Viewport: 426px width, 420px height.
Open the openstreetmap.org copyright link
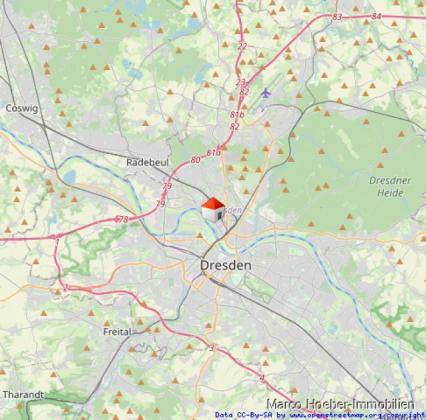tap(352, 415)
